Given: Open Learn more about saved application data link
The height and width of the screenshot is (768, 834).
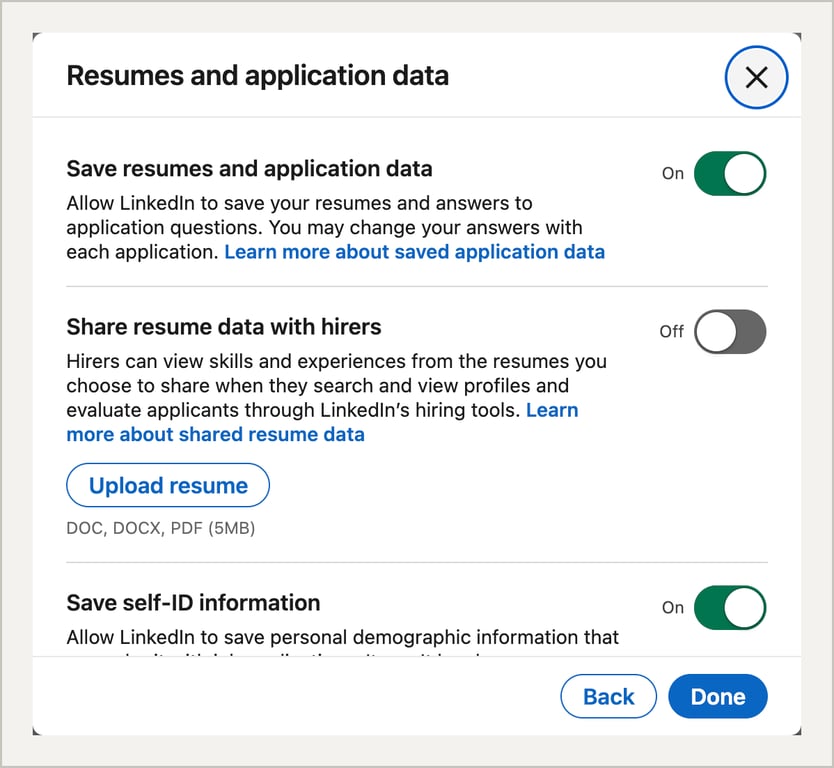Looking at the screenshot, I should (414, 252).
